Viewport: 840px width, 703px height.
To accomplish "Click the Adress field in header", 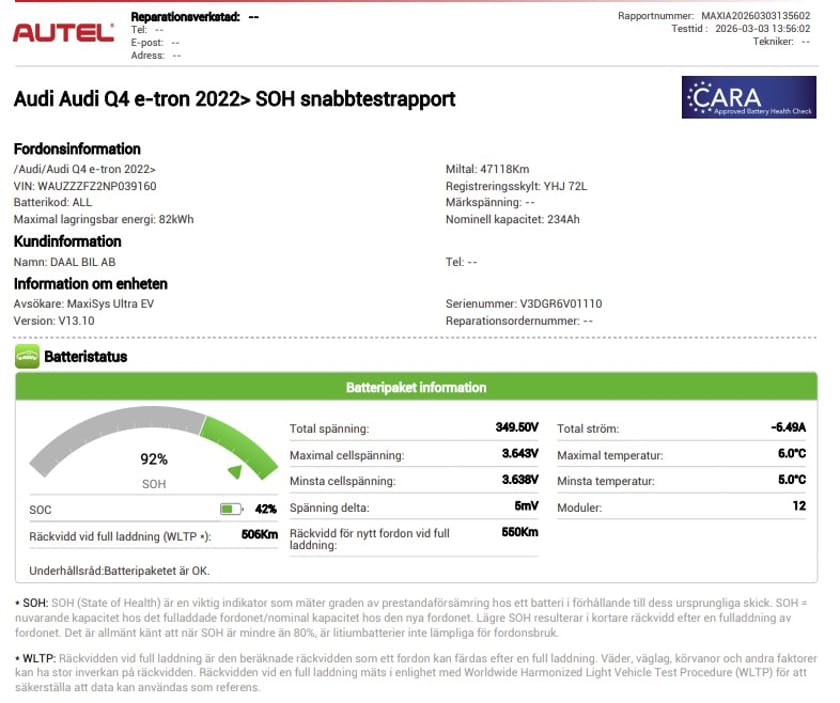I will click(x=156, y=55).
